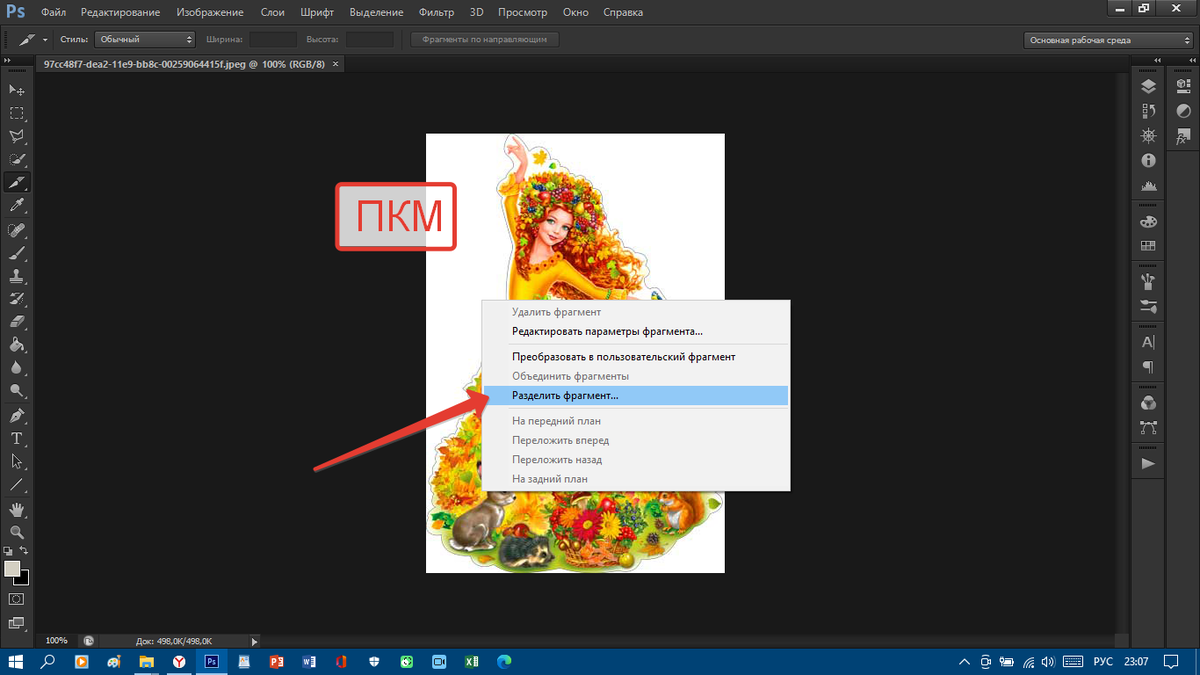Select the Clone Stamp tool
This screenshot has height=675, width=1200.
(x=17, y=276)
